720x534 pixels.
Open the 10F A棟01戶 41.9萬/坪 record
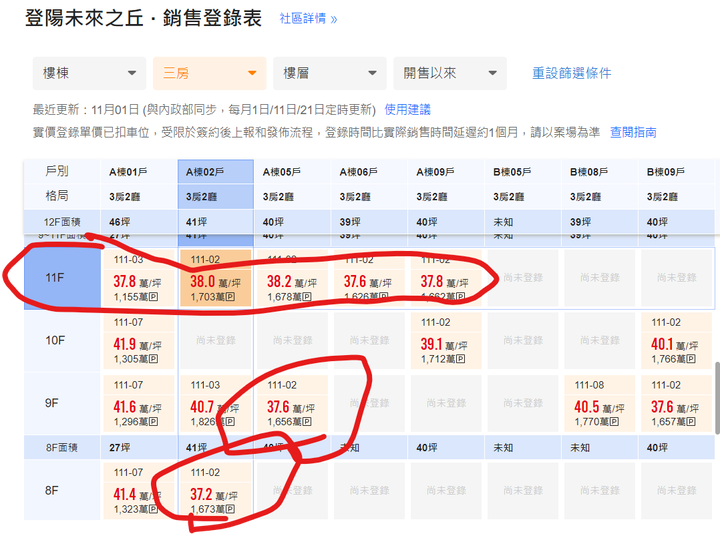click(x=139, y=340)
